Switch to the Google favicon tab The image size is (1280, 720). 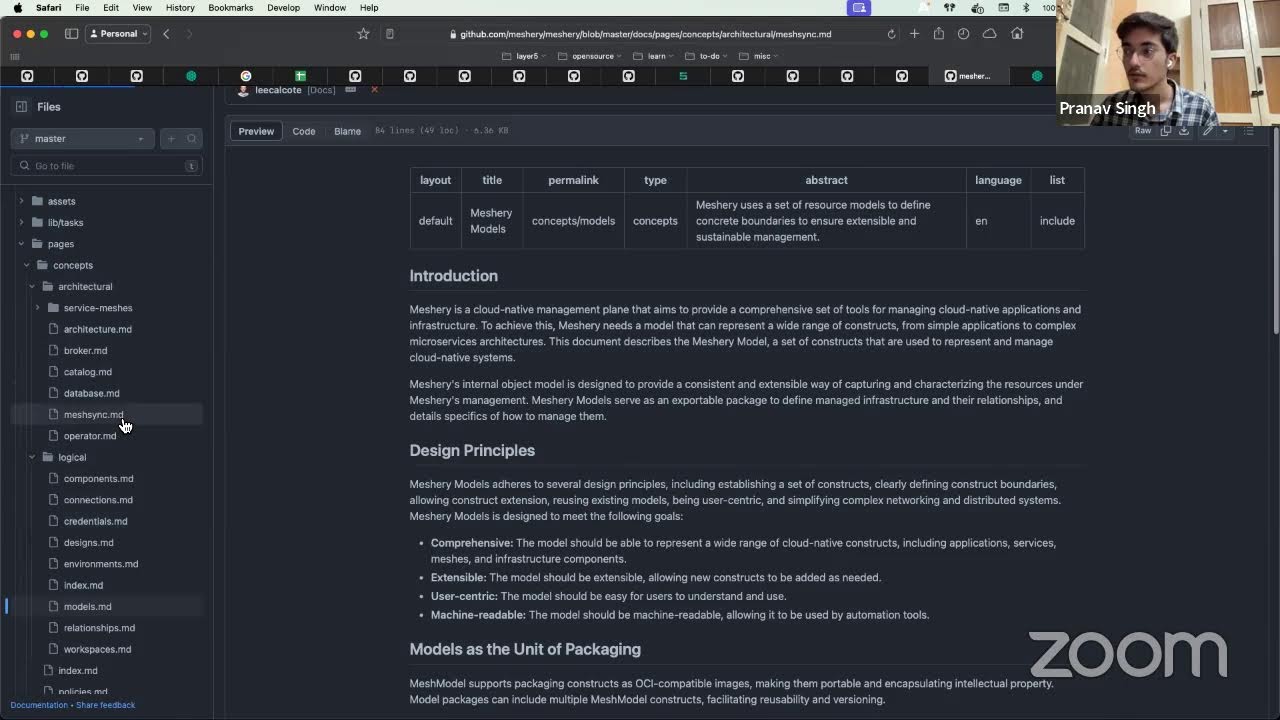point(246,76)
